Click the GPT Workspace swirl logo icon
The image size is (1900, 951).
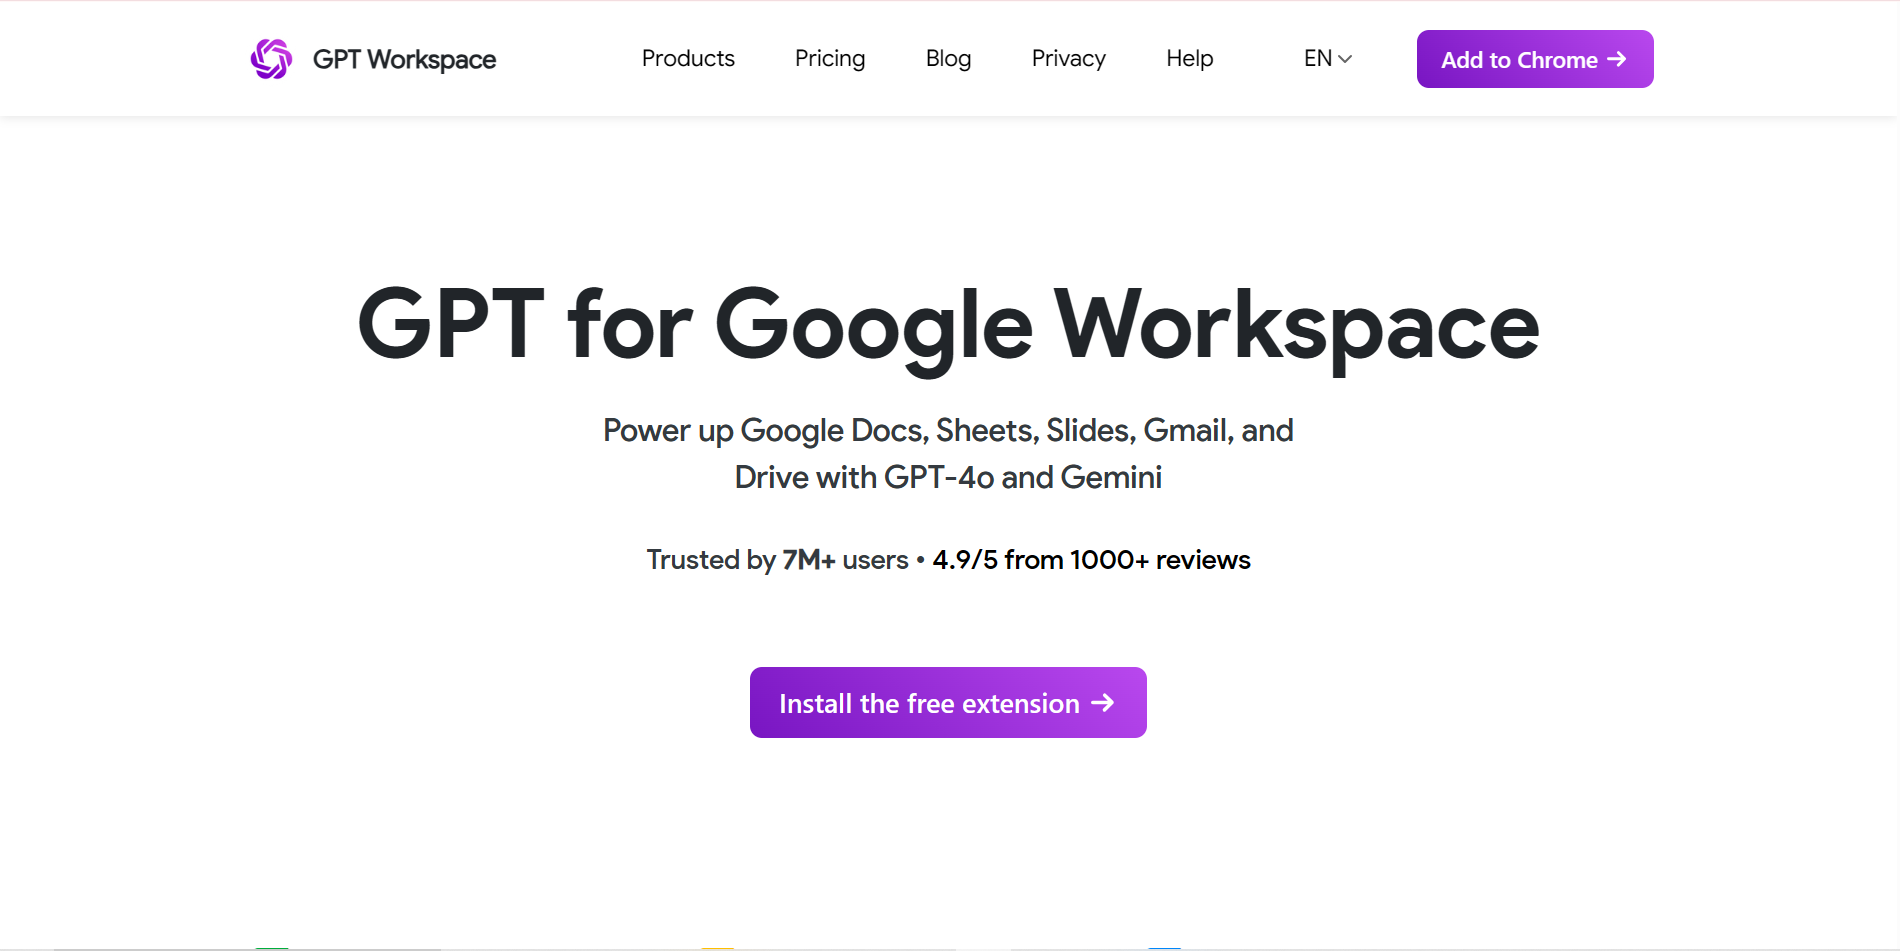tap(271, 59)
